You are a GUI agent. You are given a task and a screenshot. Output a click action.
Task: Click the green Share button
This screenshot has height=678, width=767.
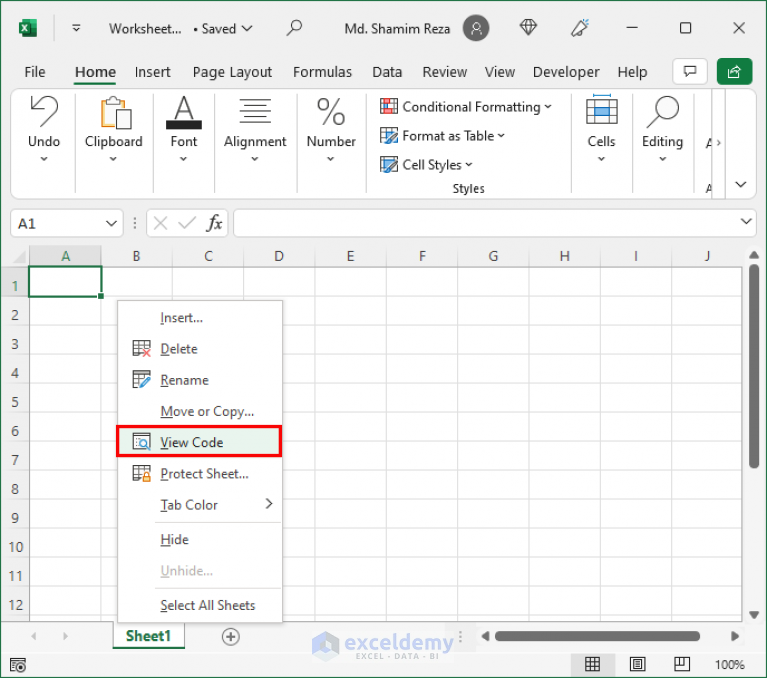734,72
